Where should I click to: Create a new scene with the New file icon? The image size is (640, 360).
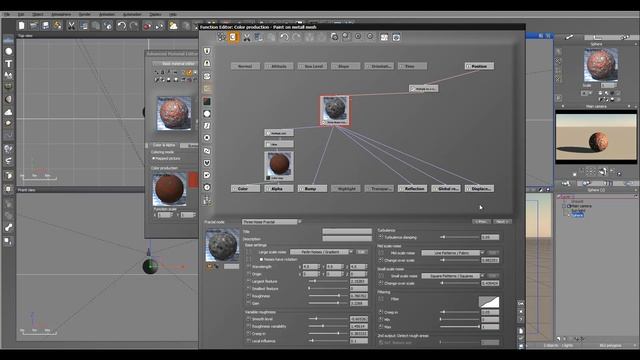click(22, 26)
